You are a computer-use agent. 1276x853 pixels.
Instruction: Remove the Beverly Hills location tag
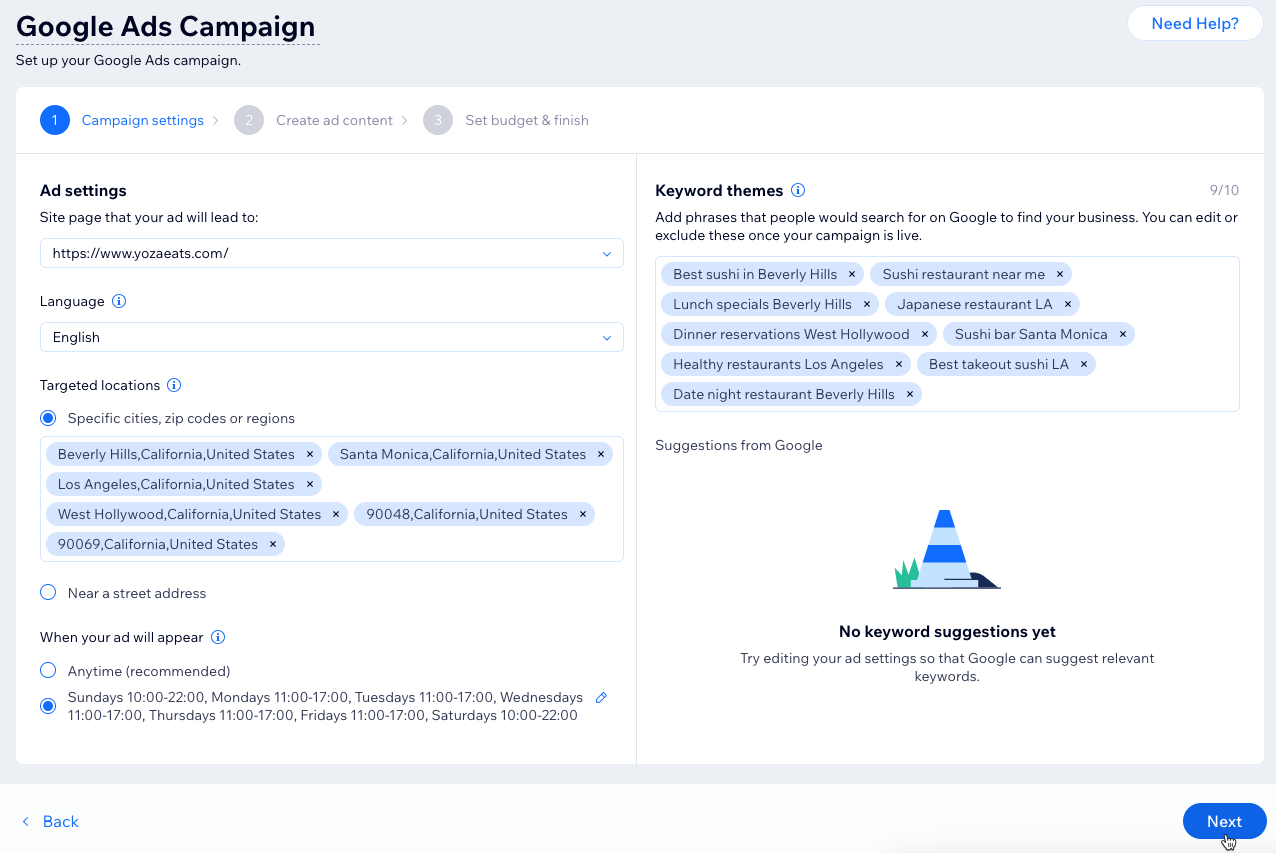click(x=310, y=454)
